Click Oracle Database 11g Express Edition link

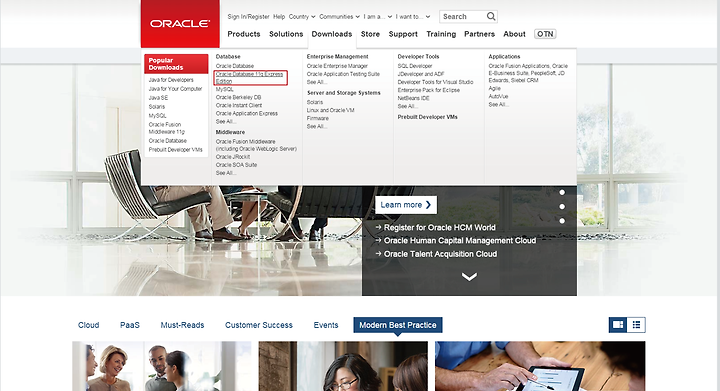[249, 78]
